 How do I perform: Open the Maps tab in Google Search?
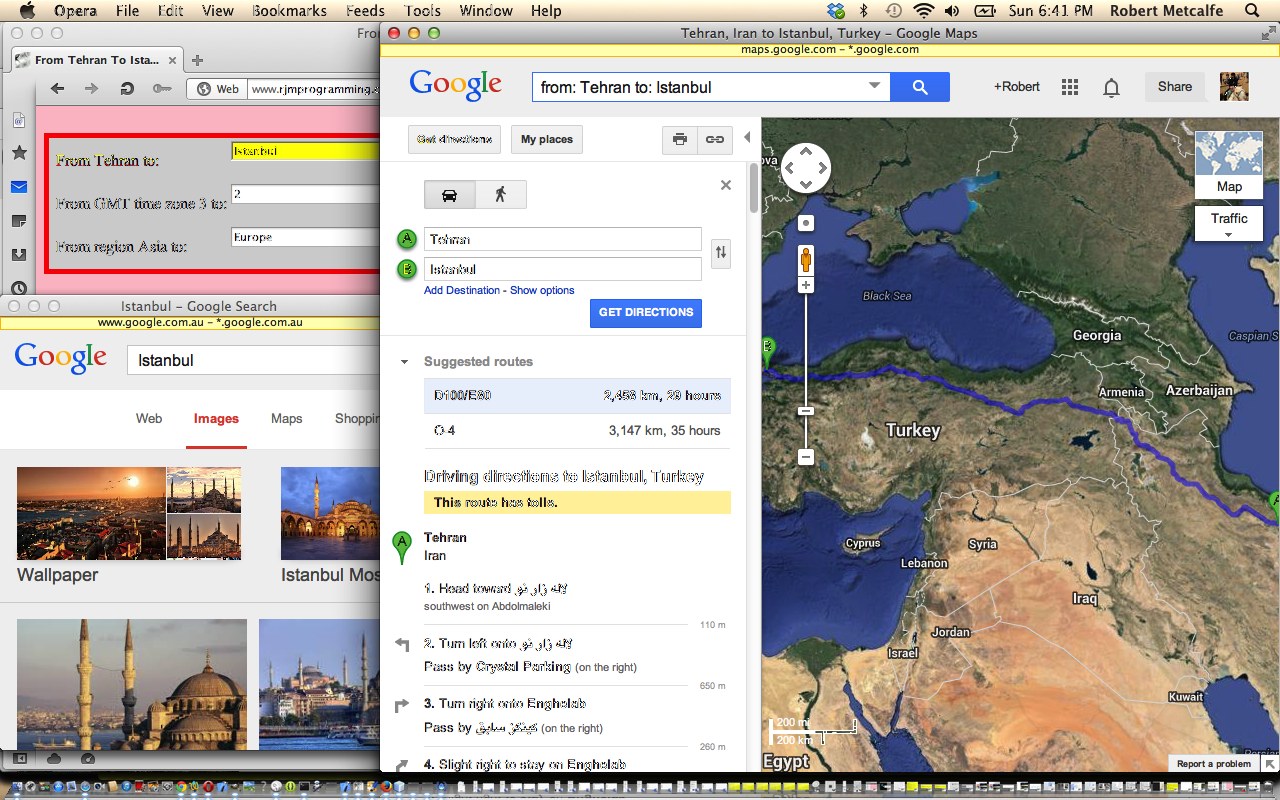click(x=286, y=419)
